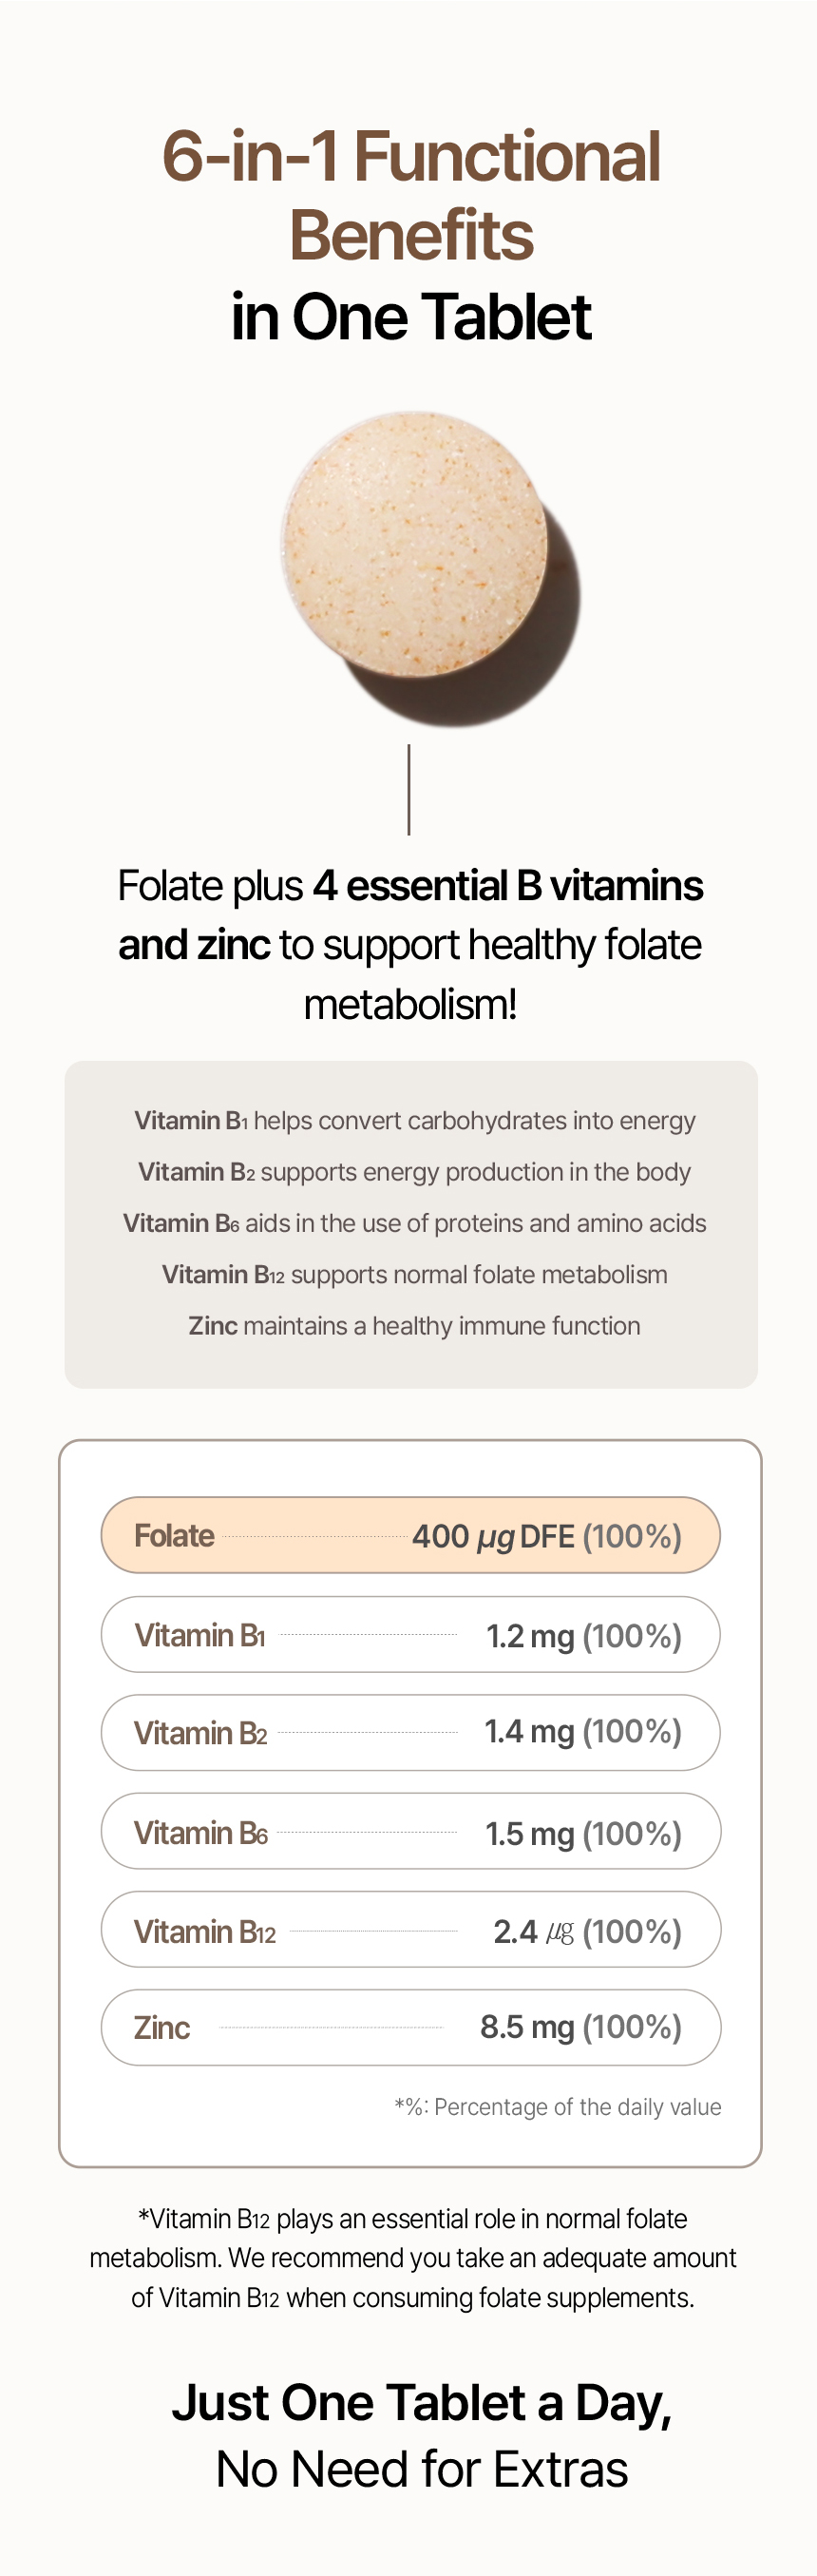Click the Vitamin B12 2.4 µg row
The width and height of the screenshot is (817, 2576).
pyautogui.click(x=410, y=1930)
